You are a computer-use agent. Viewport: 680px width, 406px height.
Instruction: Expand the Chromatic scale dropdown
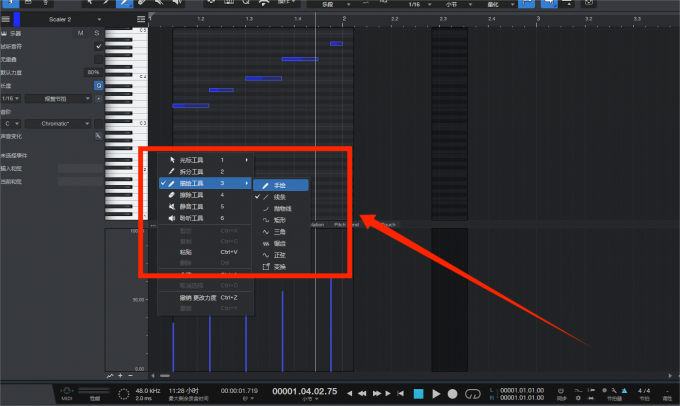coord(56,123)
